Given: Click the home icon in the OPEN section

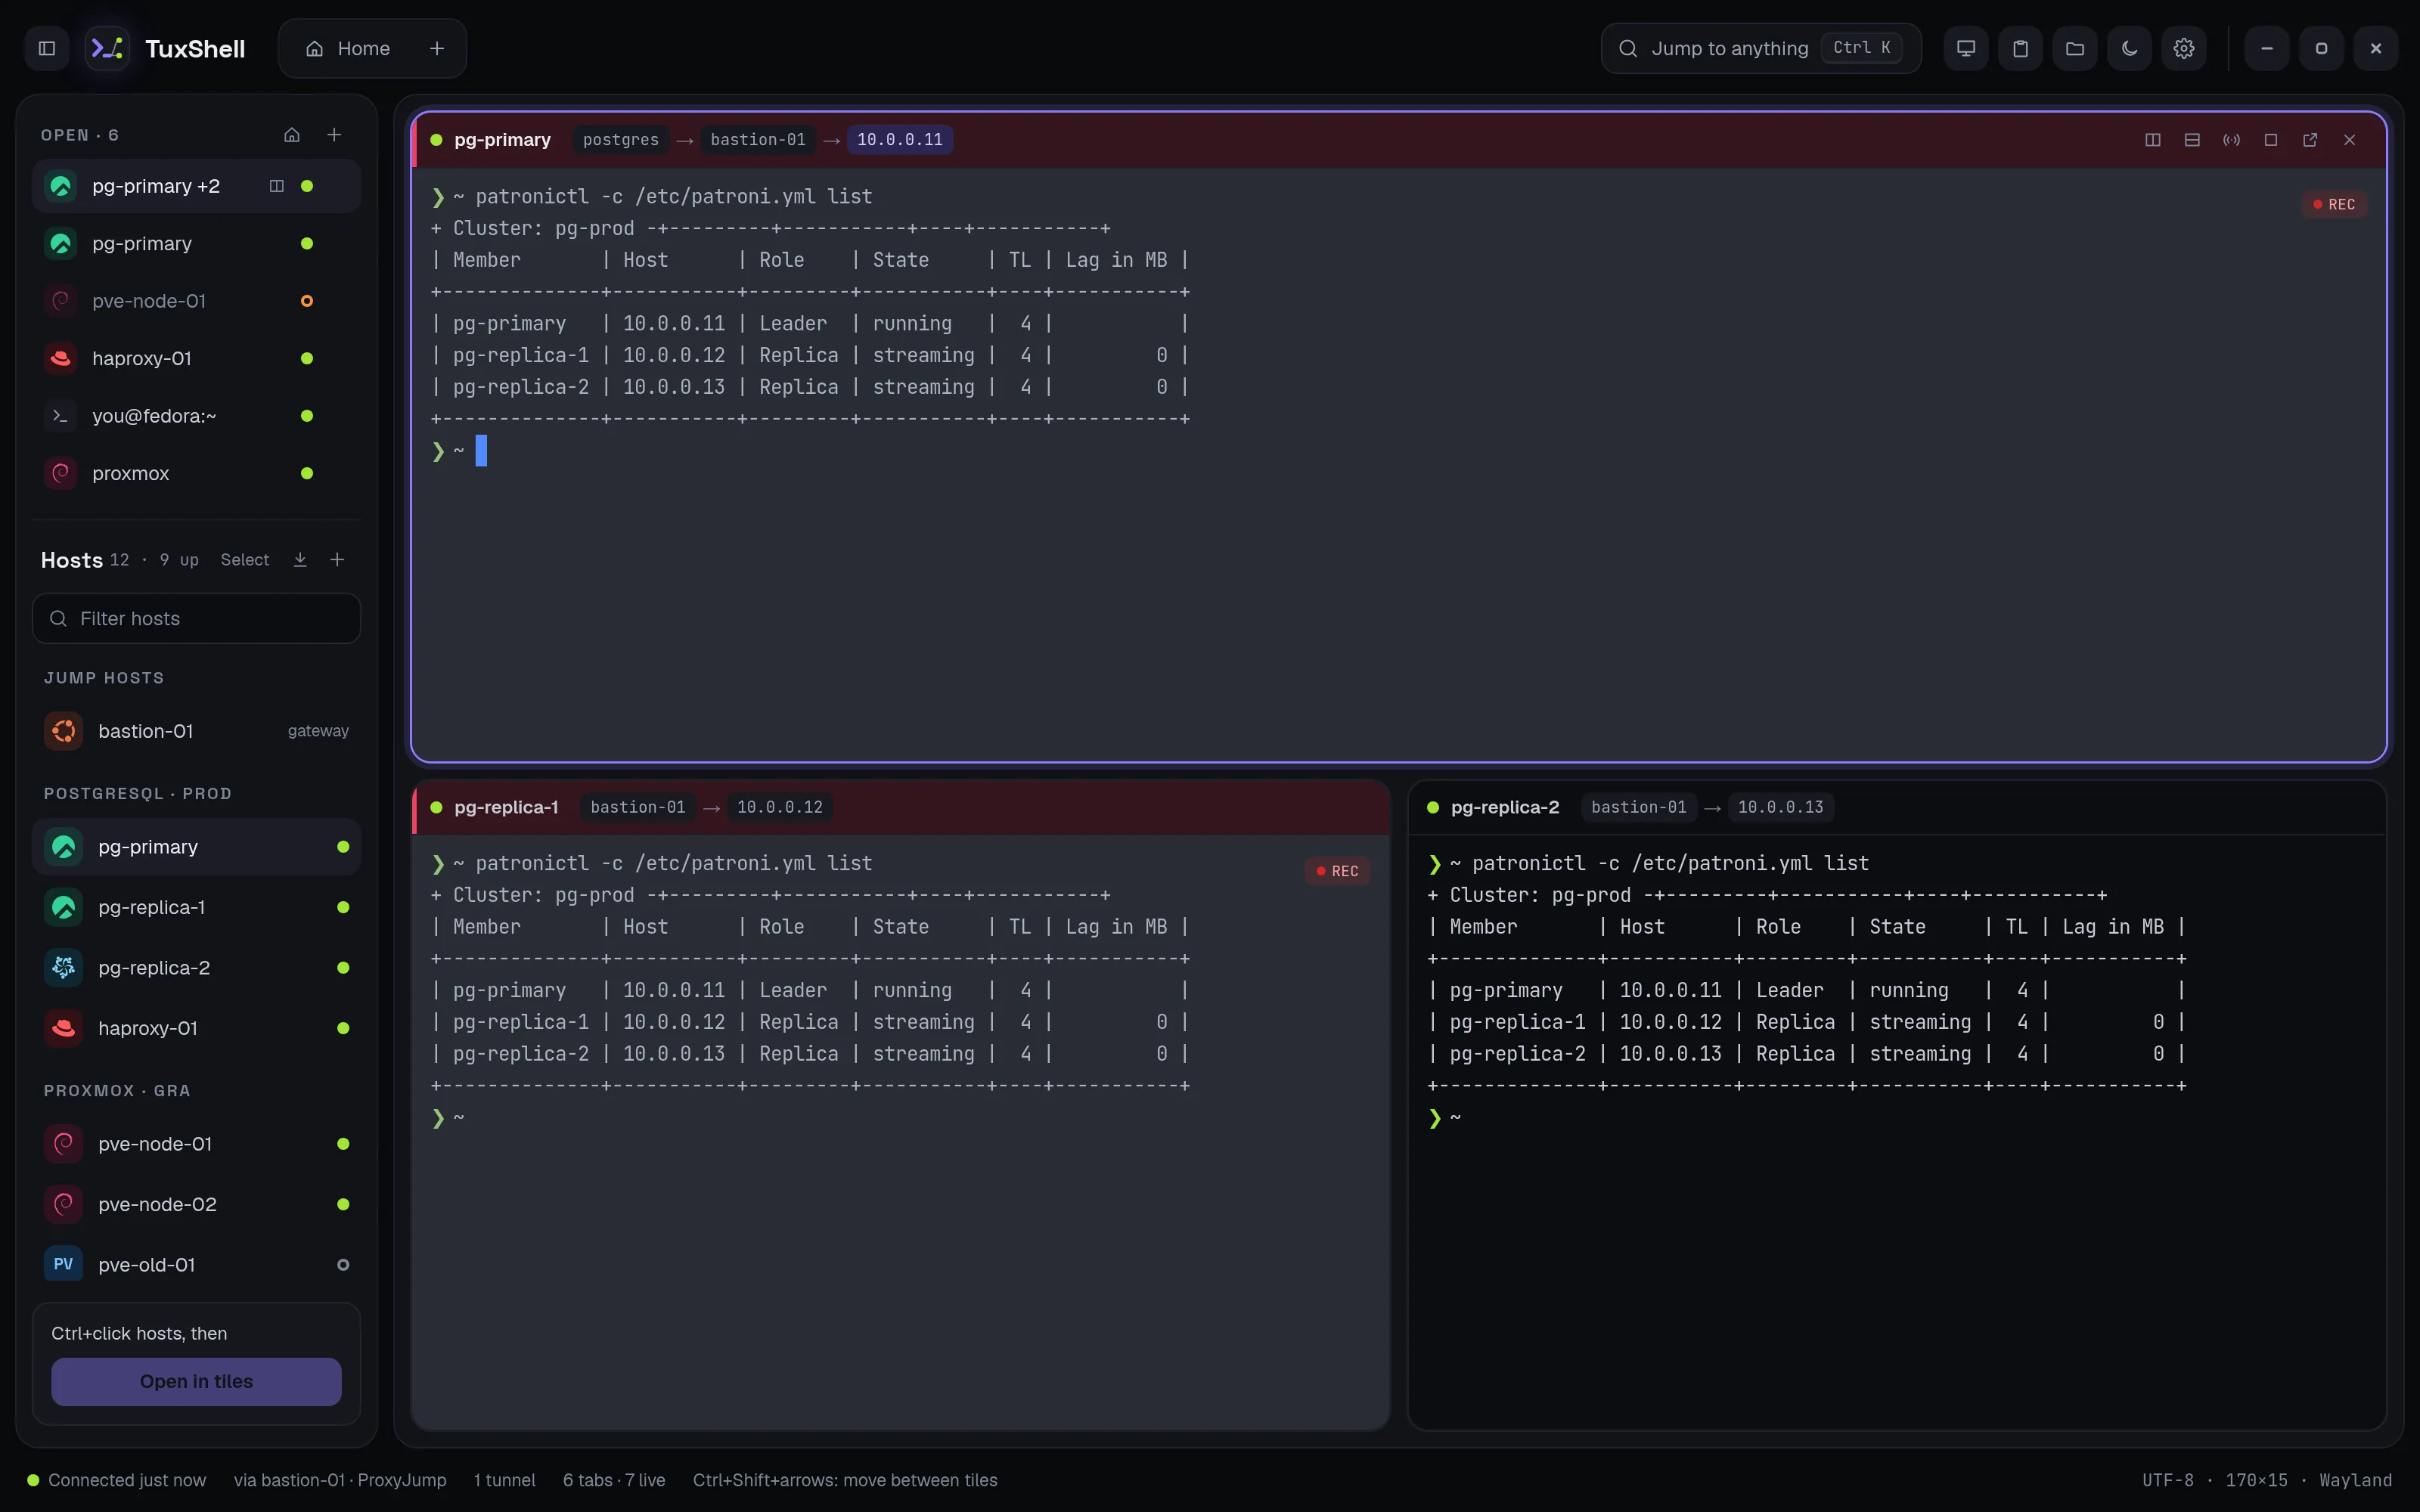Looking at the screenshot, I should pyautogui.click(x=292, y=135).
